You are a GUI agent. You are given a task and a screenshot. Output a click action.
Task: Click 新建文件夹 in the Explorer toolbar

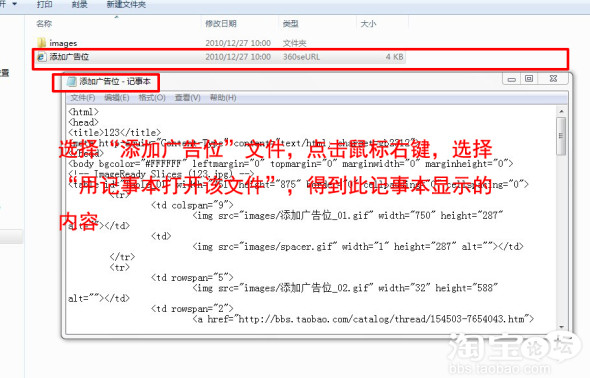point(126,5)
